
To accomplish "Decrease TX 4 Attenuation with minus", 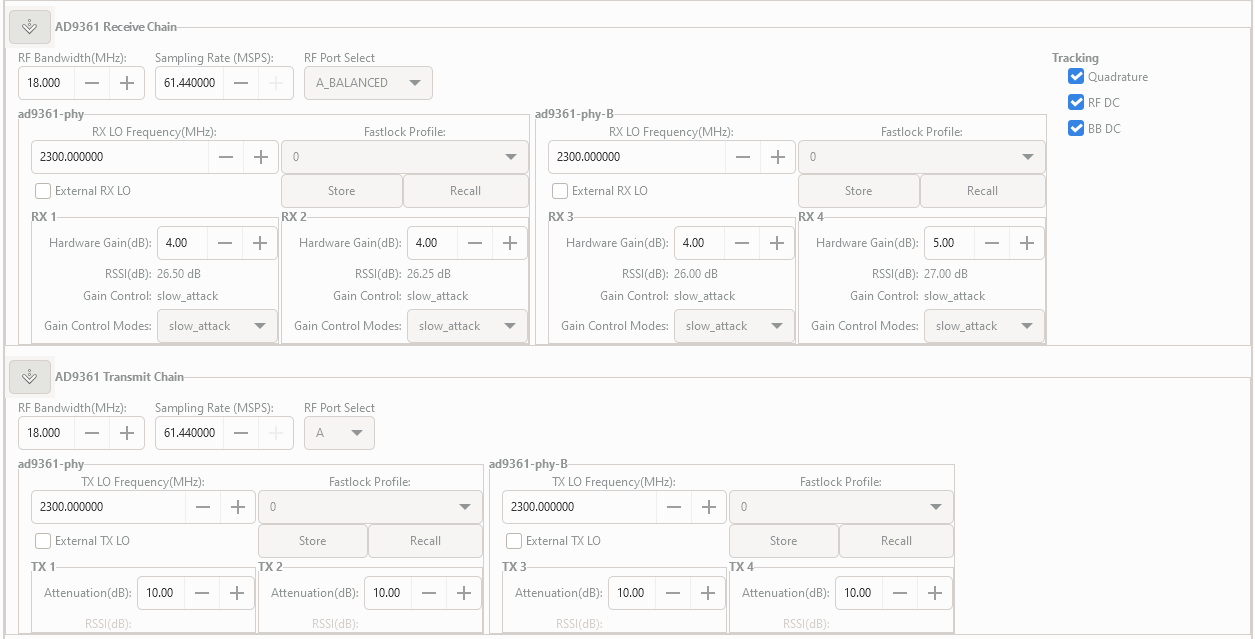I will point(901,593).
